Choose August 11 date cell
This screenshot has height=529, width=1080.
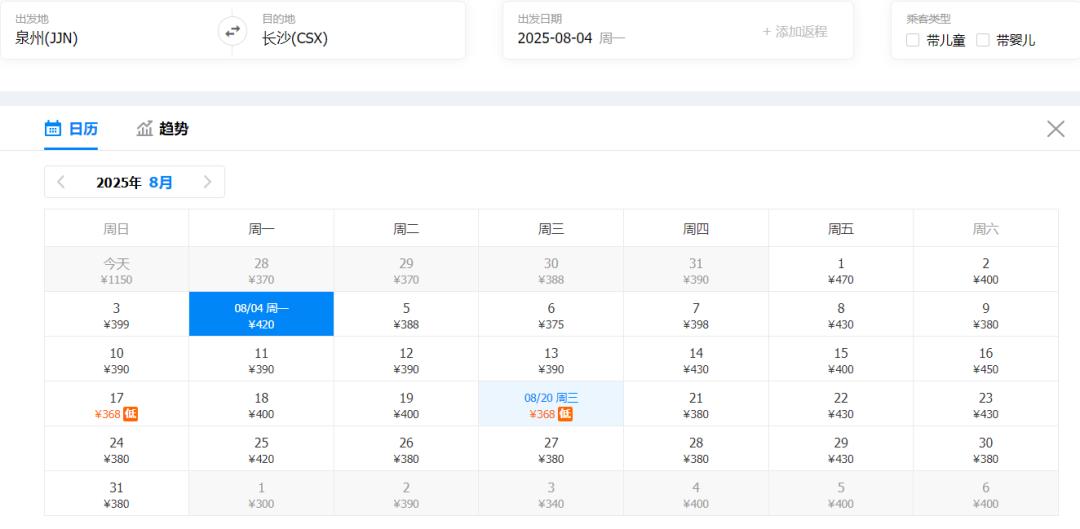[x=261, y=359]
